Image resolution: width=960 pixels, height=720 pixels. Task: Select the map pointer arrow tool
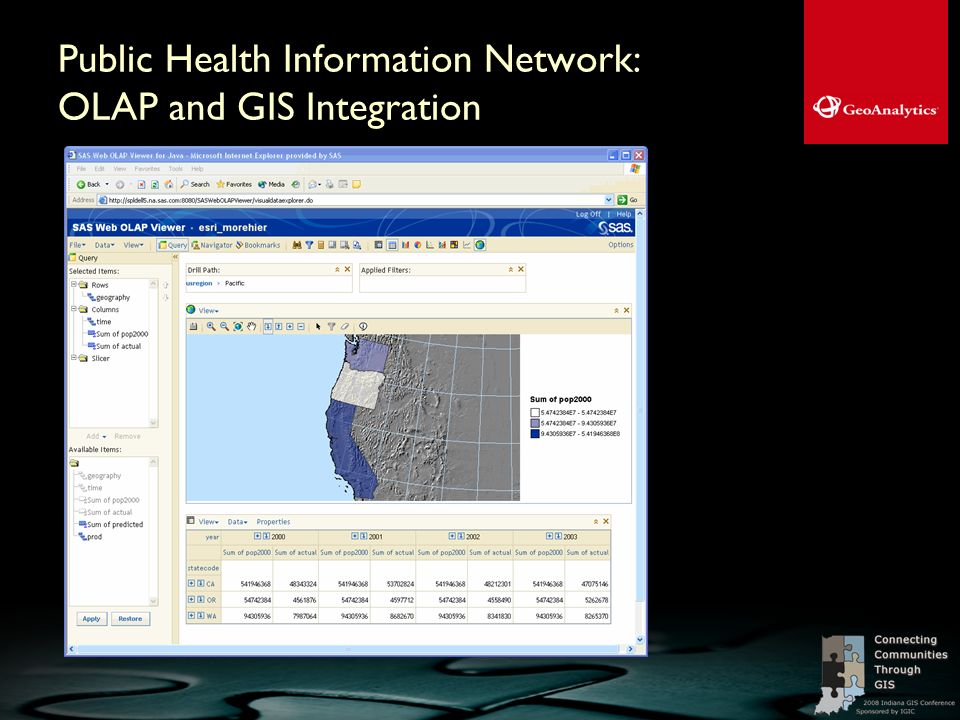[318, 326]
